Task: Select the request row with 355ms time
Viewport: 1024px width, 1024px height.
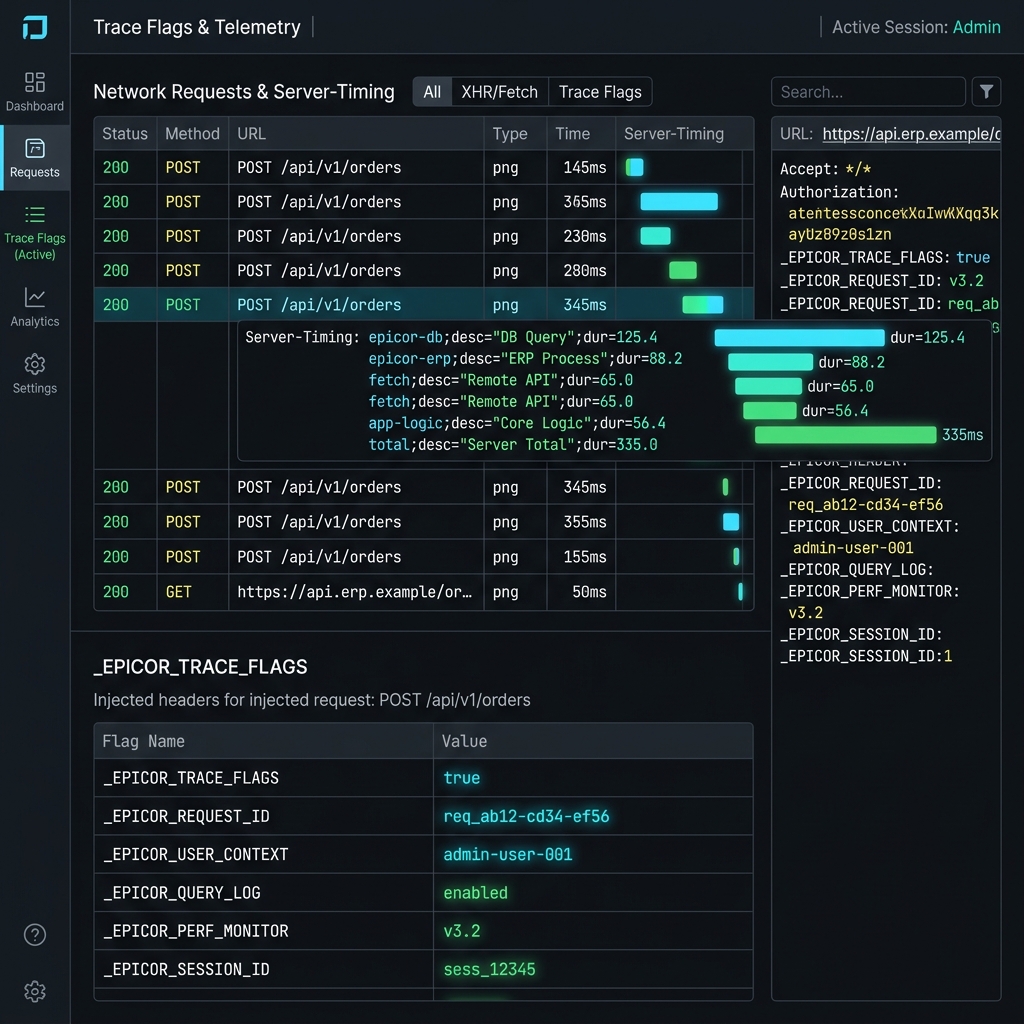Action: (x=424, y=522)
